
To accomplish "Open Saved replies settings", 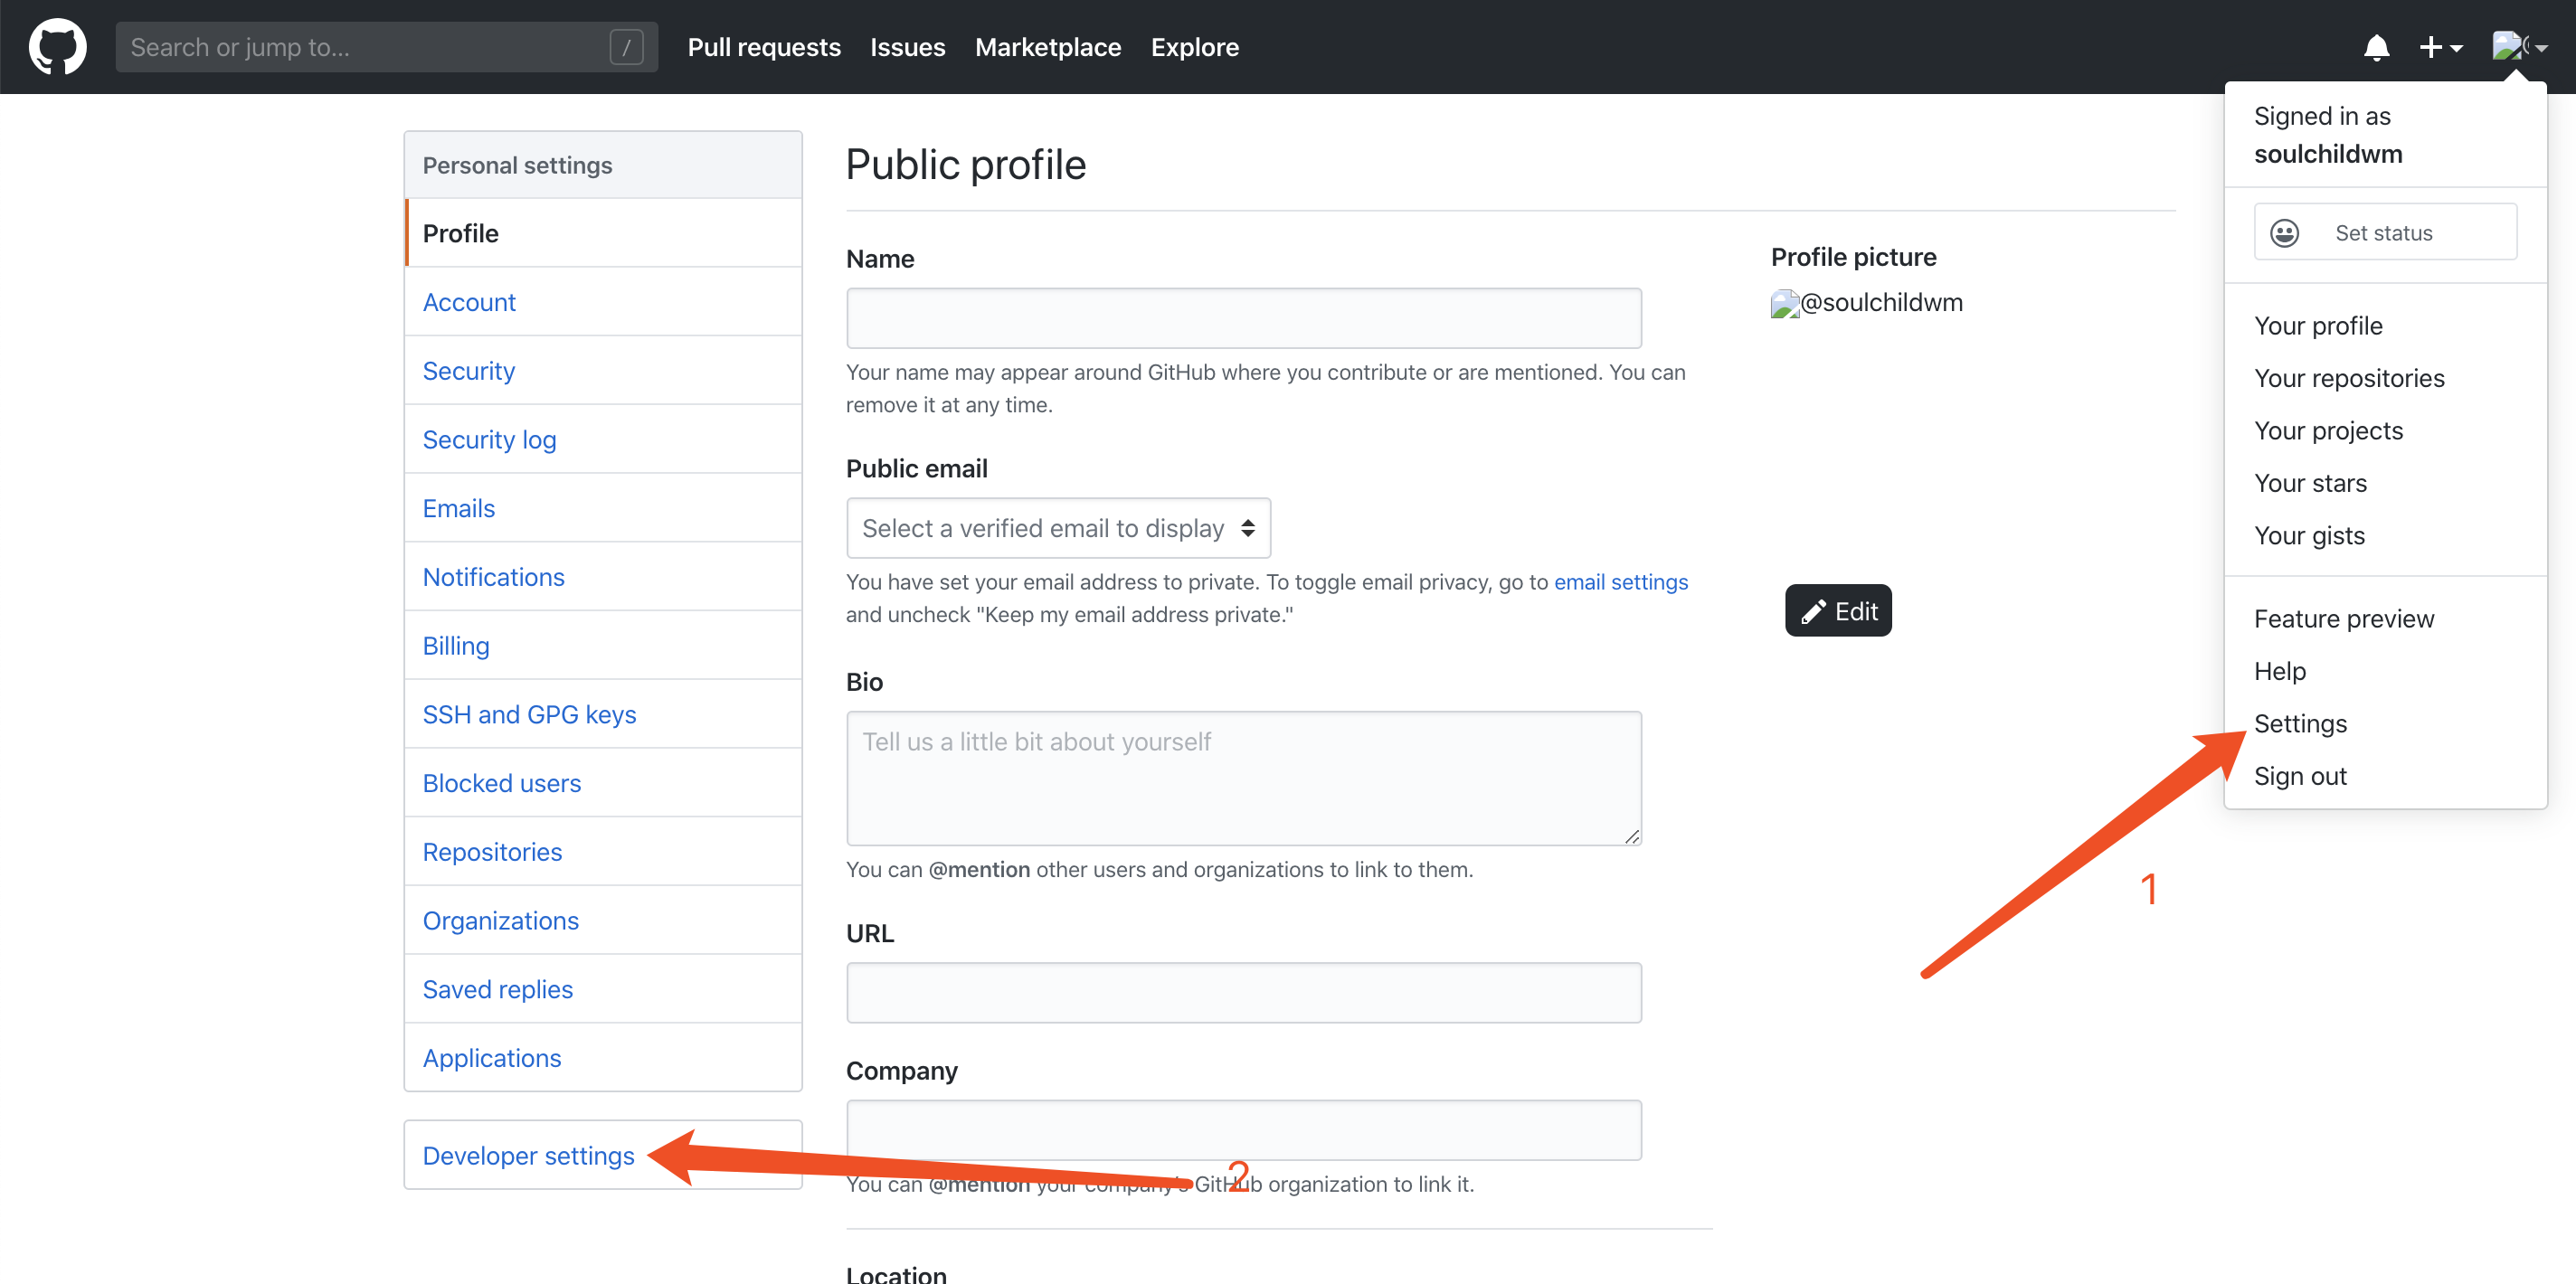I will click(603, 989).
